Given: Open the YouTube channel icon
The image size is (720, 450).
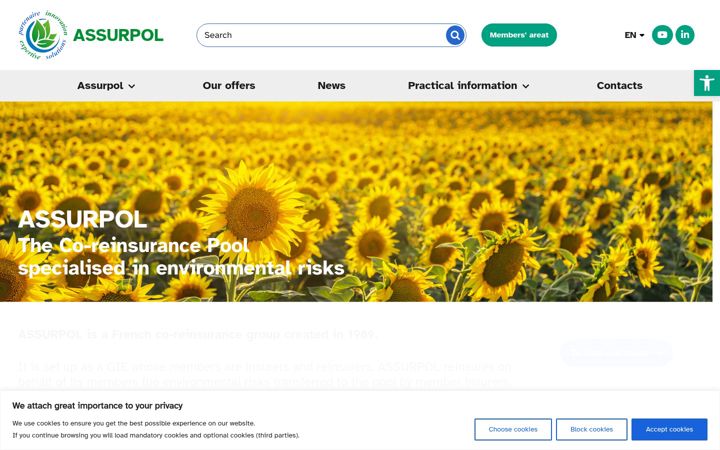Looking at the screenshot, I should coord(662,35).
